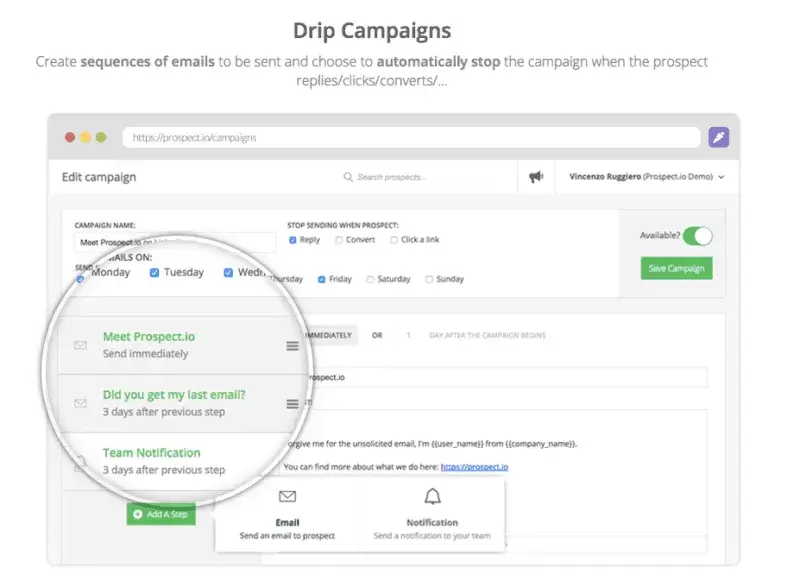The width and height of the screenshot is (800, 587).
Task: Open the Meet Prospect.io step
Action: click(149, 337)
